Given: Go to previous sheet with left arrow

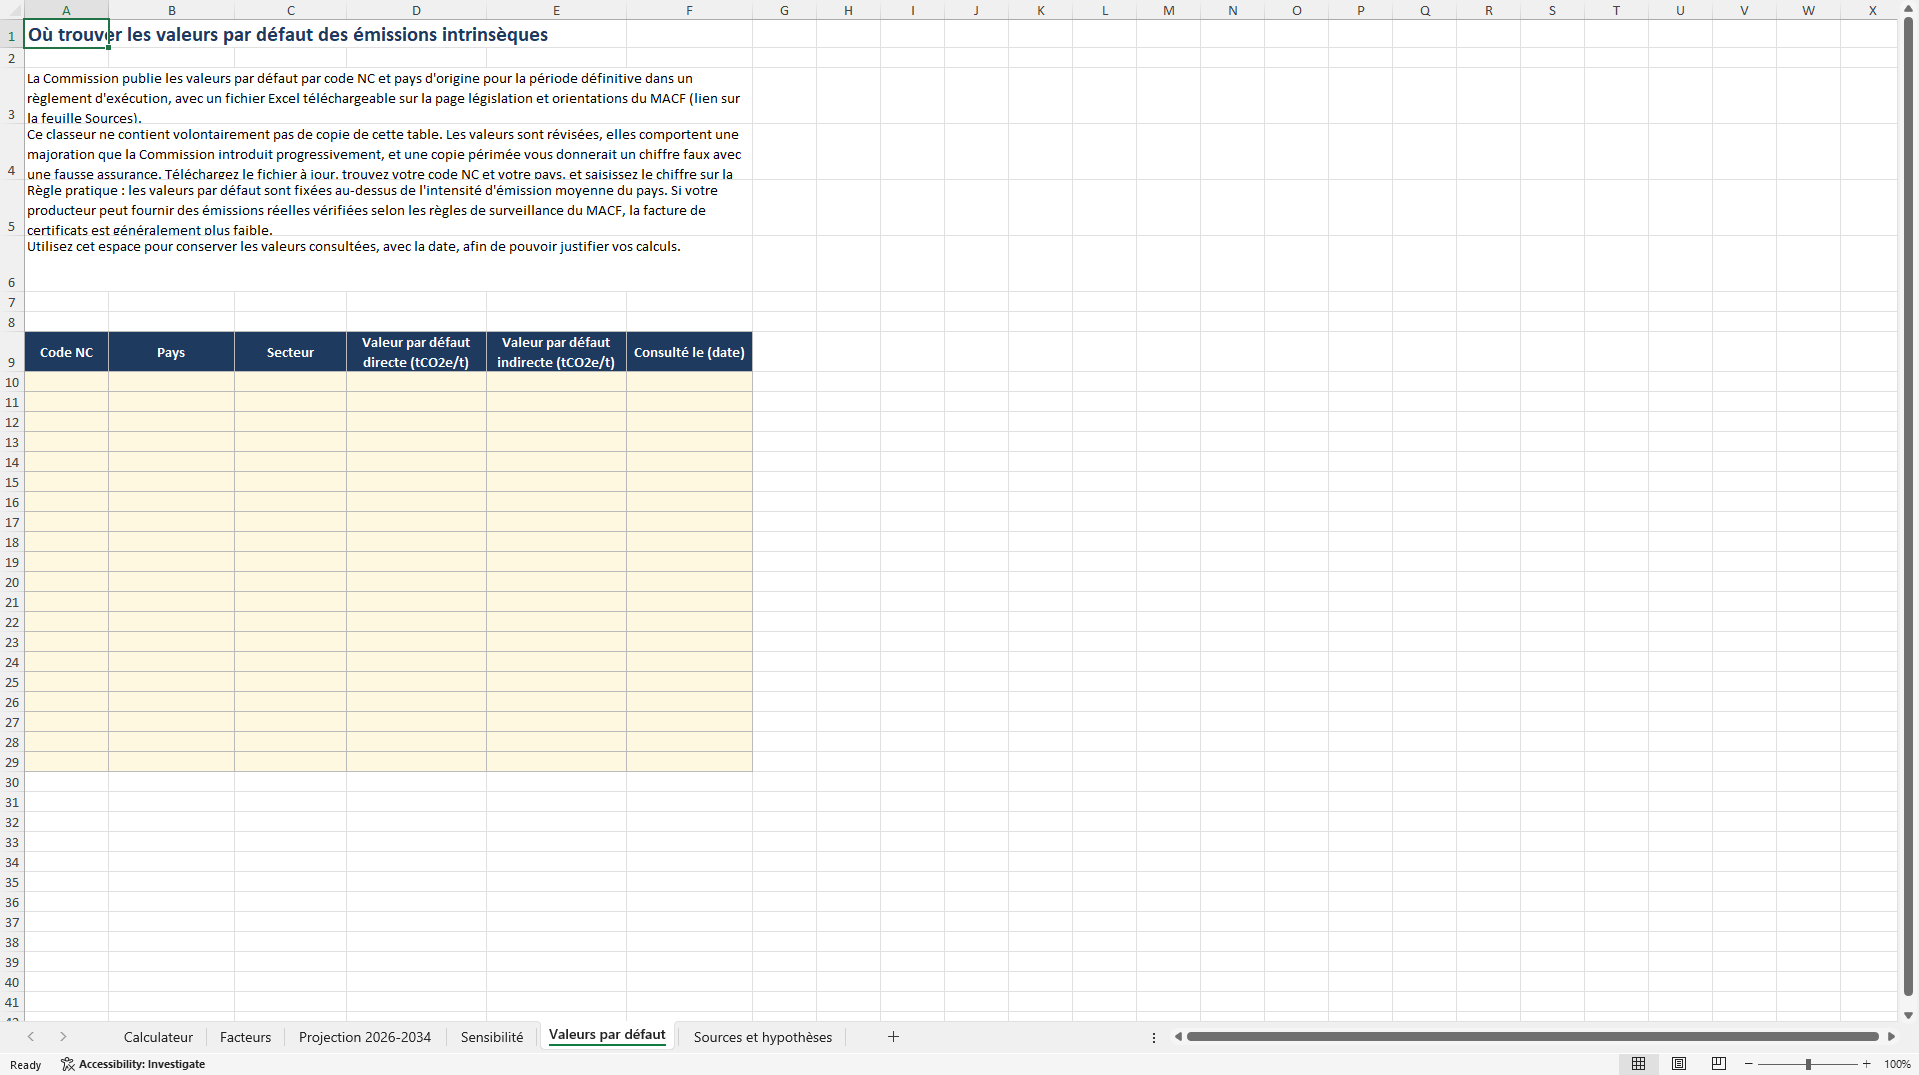Looking at the screenshot, I should point(31,1037).
